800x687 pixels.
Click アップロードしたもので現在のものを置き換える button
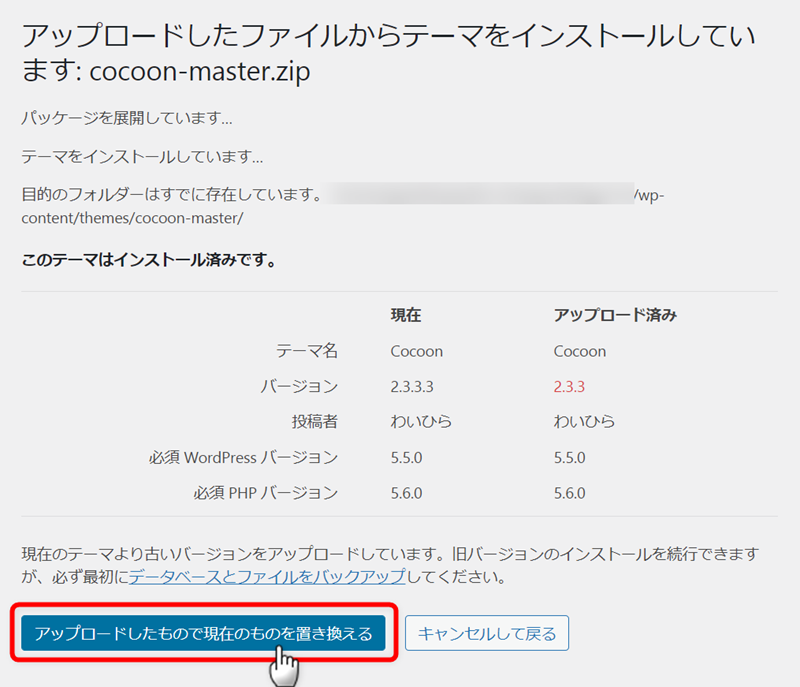coord(203,633)
